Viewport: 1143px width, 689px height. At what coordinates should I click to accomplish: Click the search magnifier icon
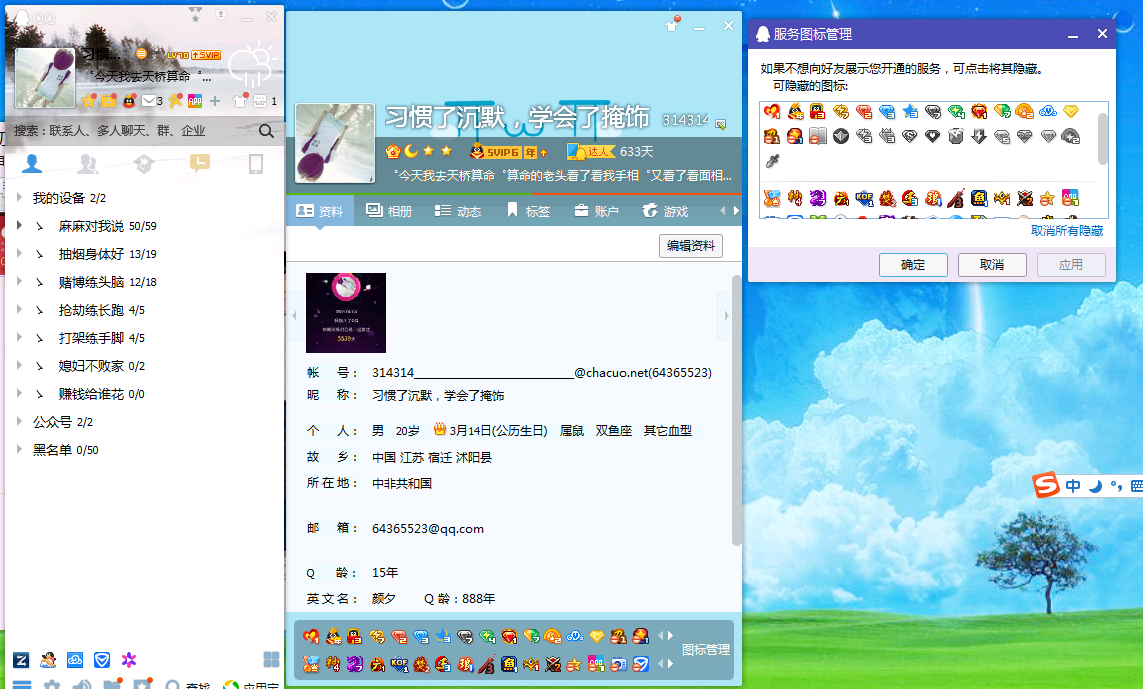click(267, 131)
